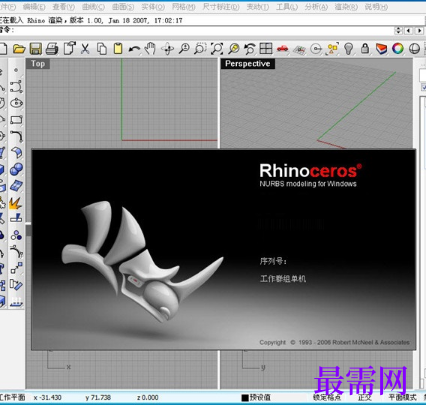The width and height of the screenshot is (426, 412).
Task: Open the circle-with-dot object snap icon
Action: click(316, 49)
